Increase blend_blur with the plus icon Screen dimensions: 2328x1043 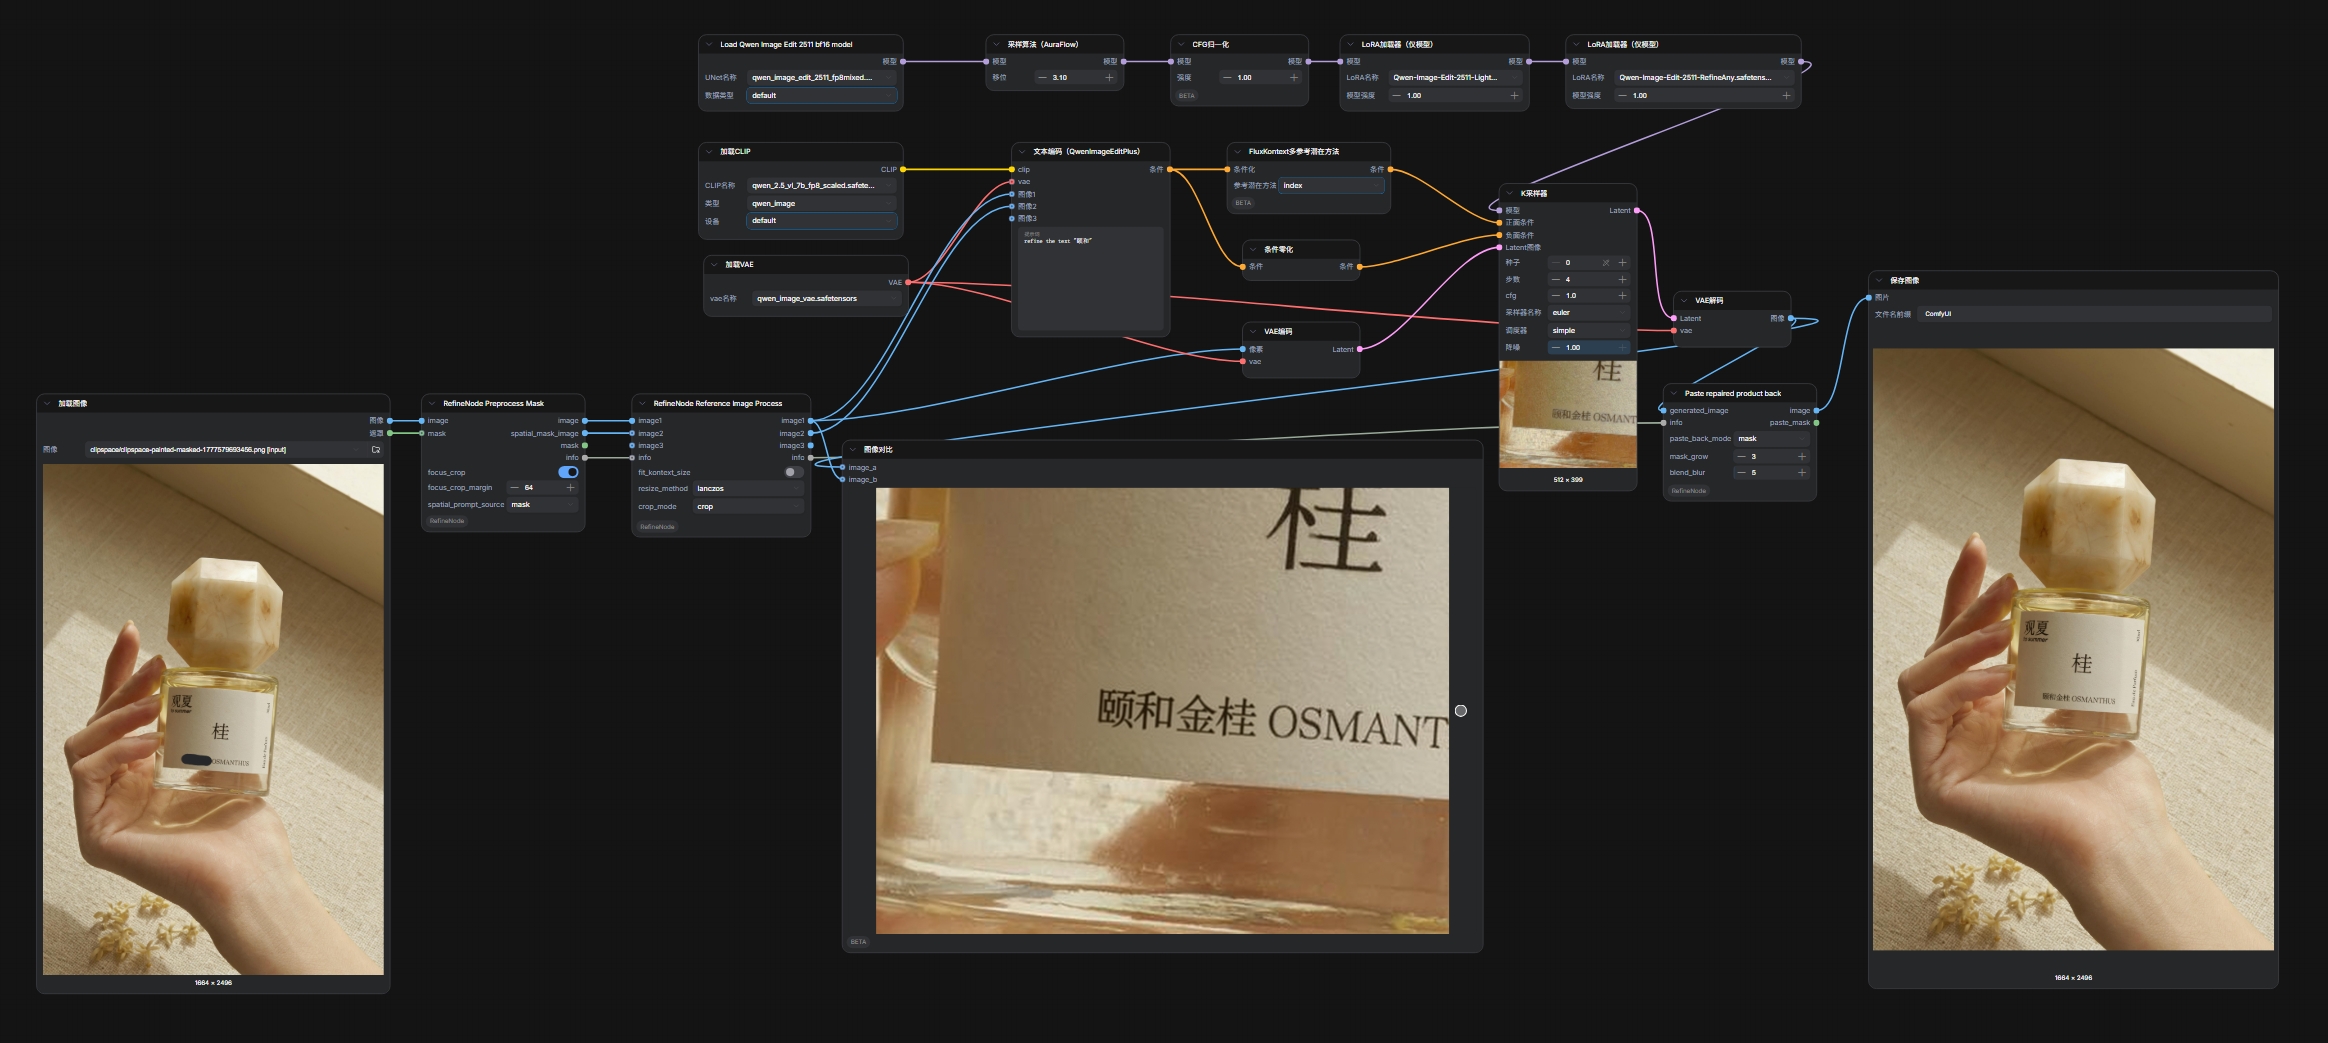tap(1802, 473)
